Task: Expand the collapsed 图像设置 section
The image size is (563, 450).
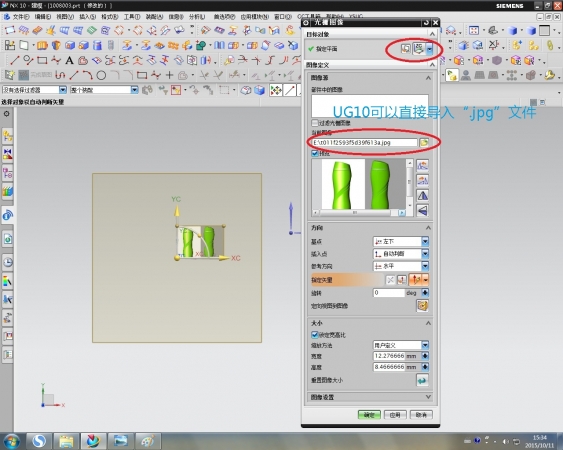Action: tap(370, 397)
